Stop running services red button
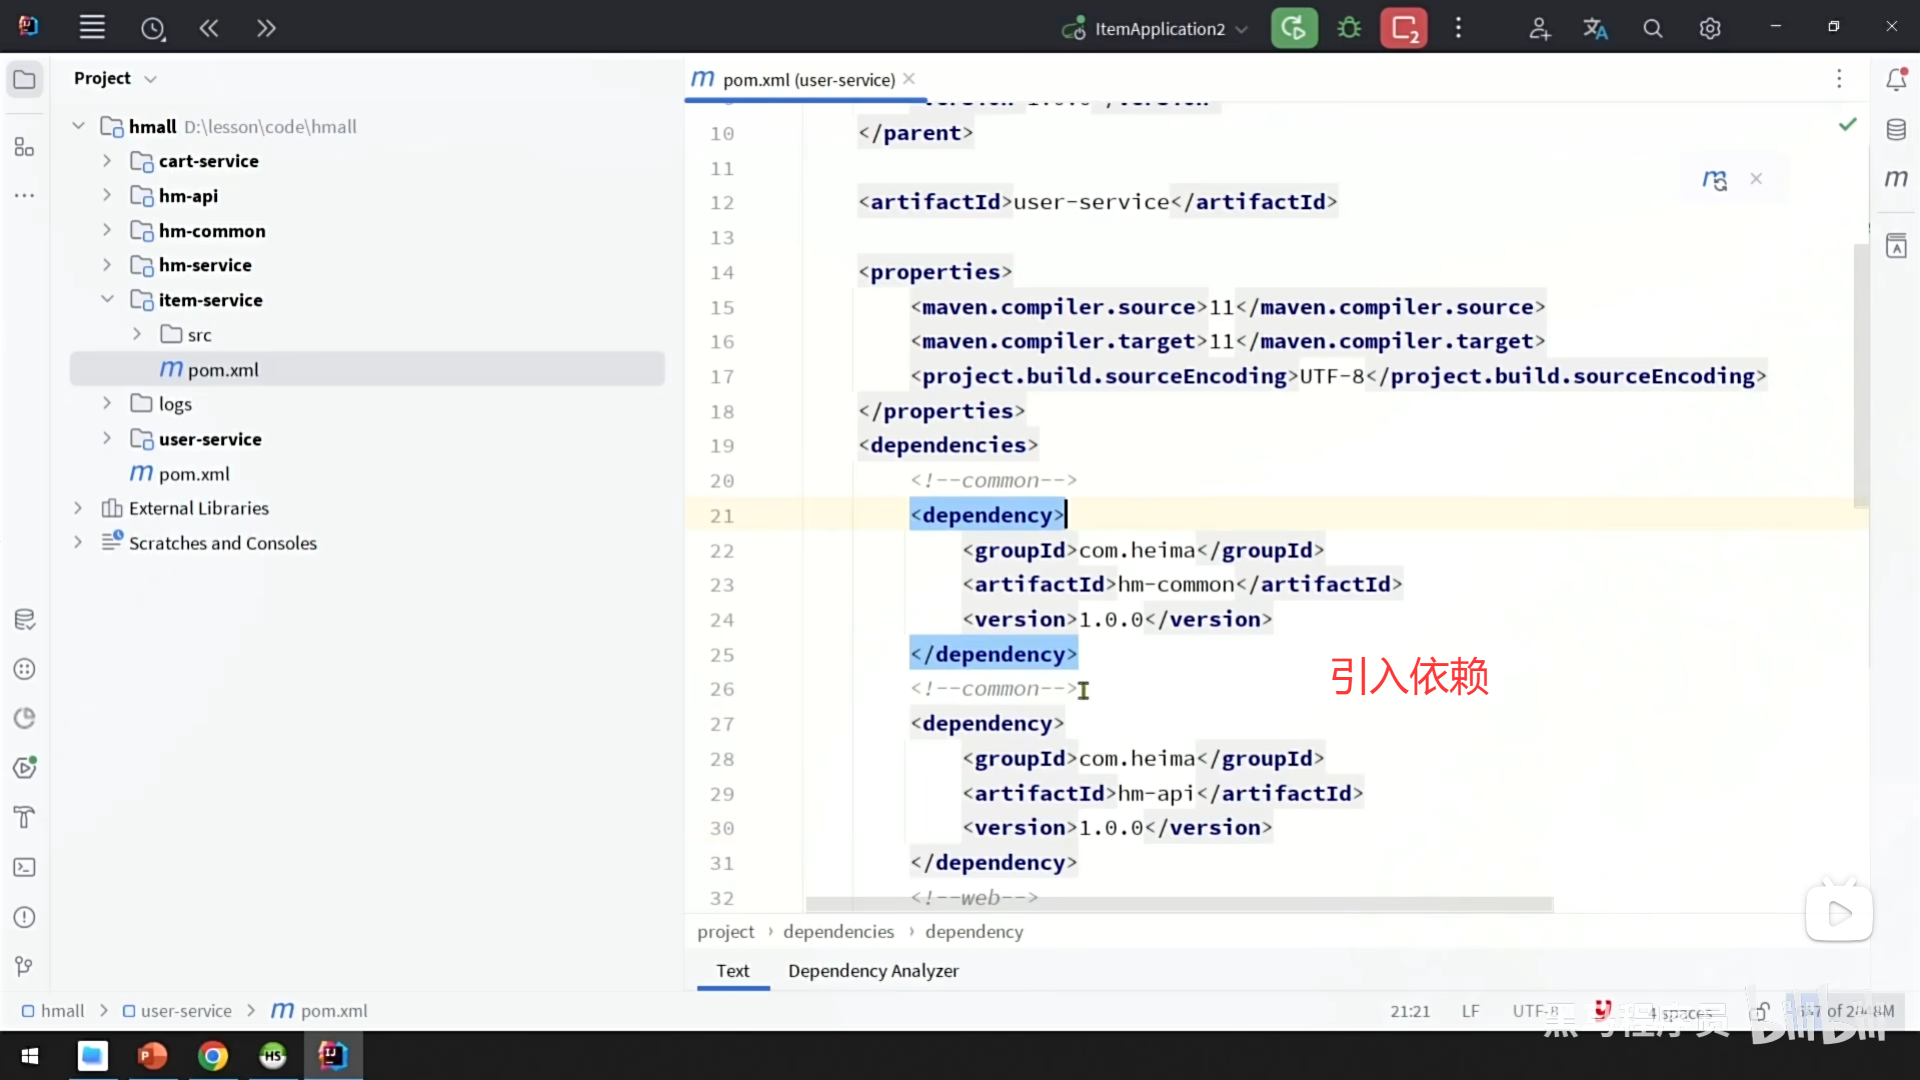1920x1080 pixels. (1404, 28)
